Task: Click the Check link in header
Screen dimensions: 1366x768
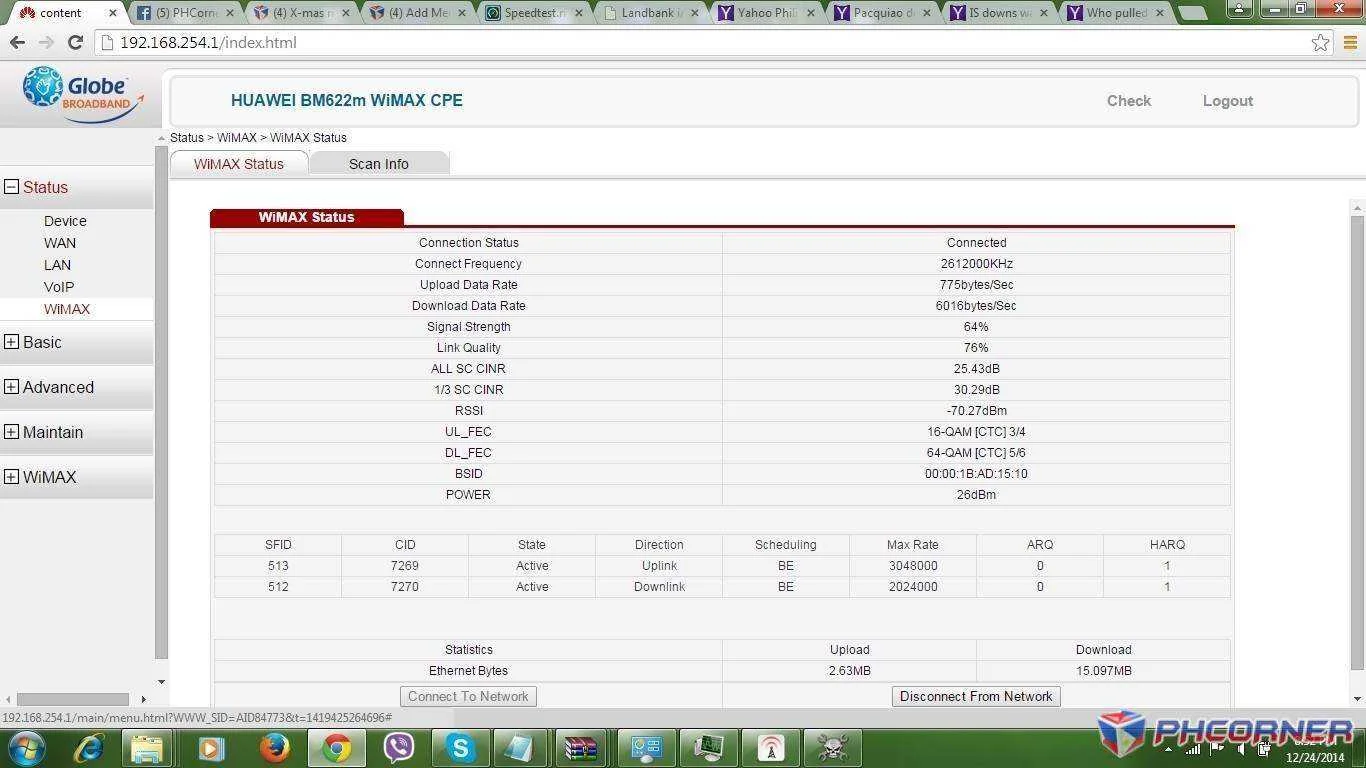Action: pyautogui.click(x=1129, y=101)
